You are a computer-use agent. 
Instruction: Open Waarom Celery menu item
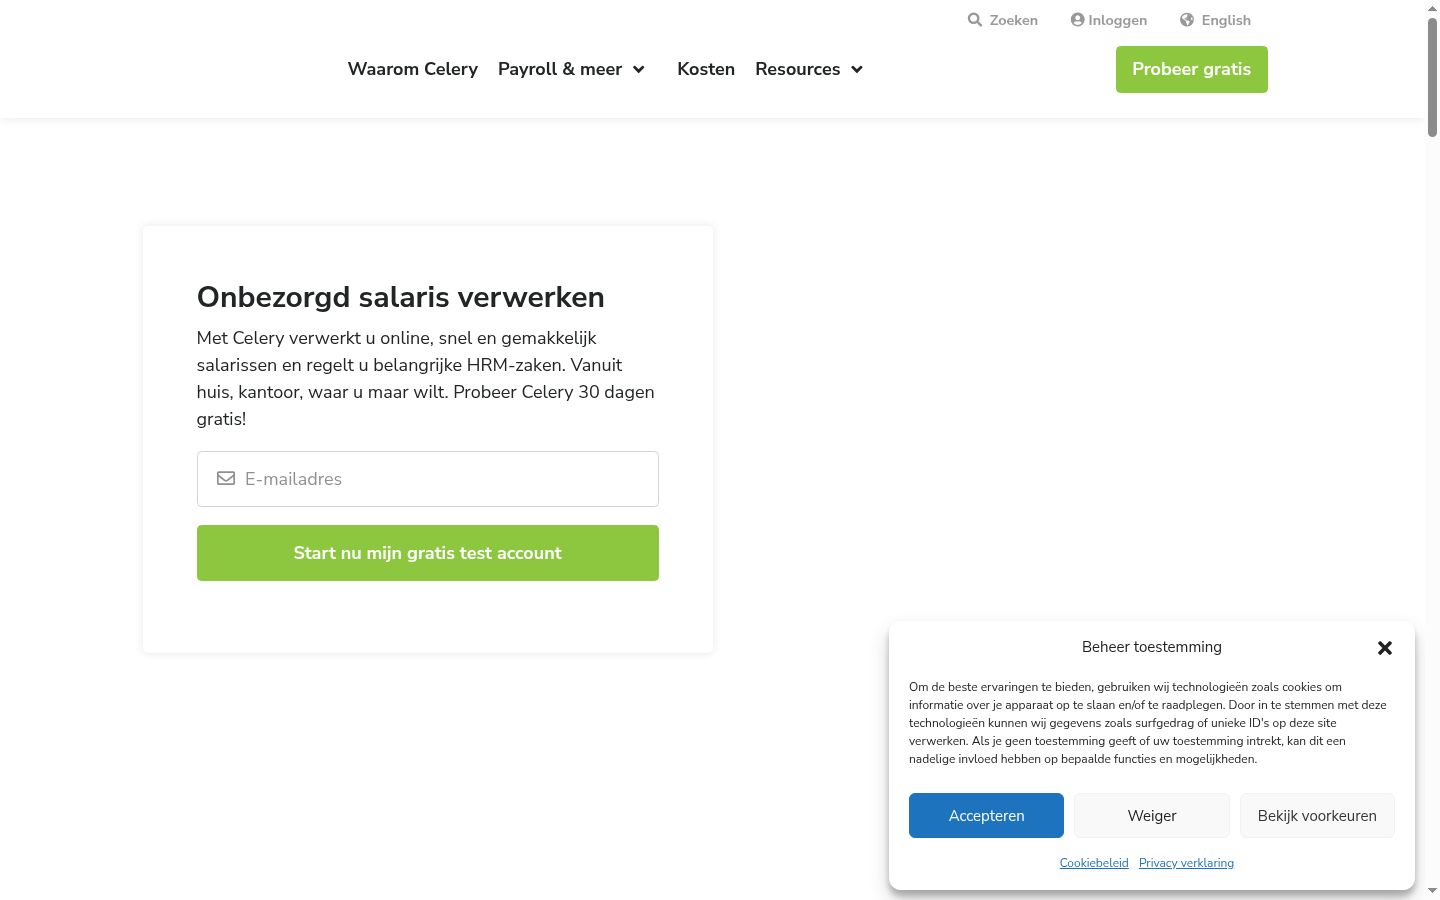(413, 69)
